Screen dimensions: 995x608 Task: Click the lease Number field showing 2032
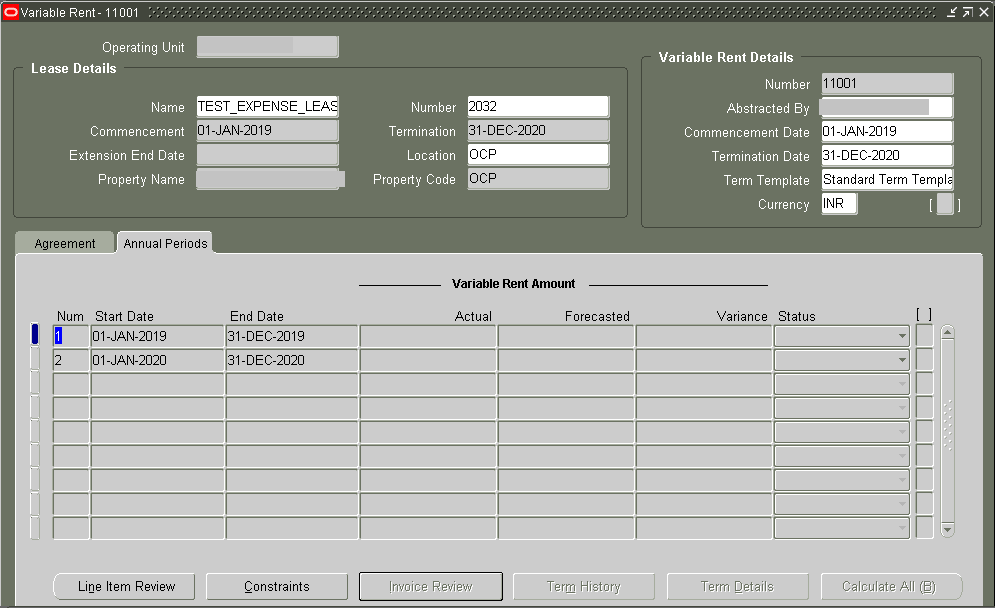pos(538,107)
